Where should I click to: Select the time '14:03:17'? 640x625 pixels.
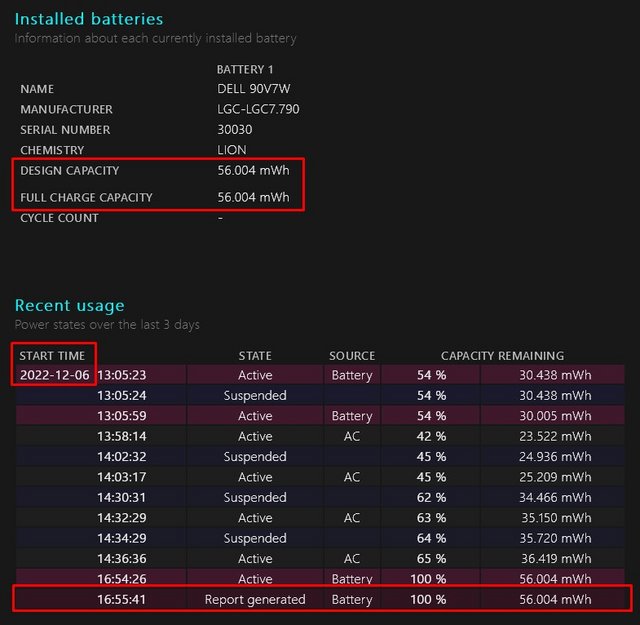(x=122, y=477)
